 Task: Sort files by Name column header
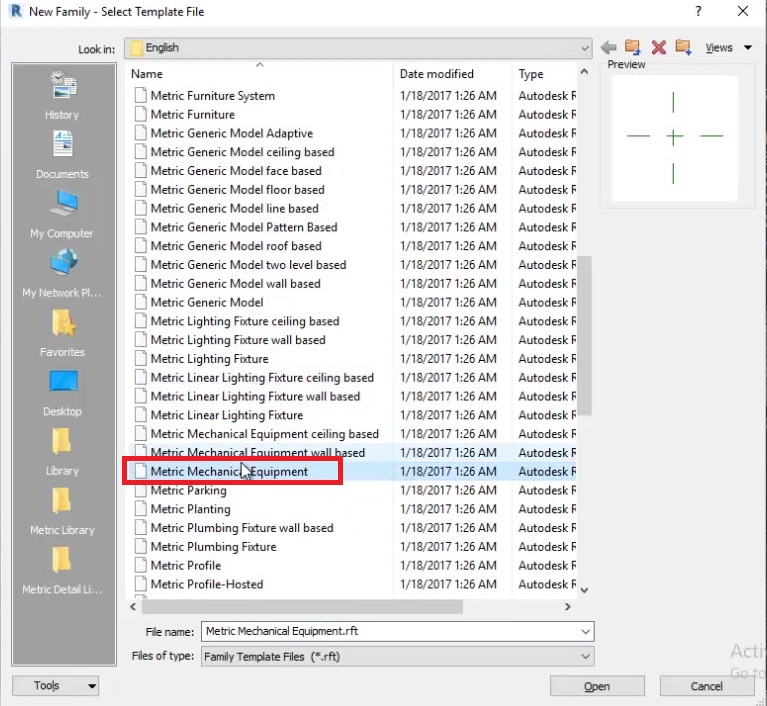point(147,74)
